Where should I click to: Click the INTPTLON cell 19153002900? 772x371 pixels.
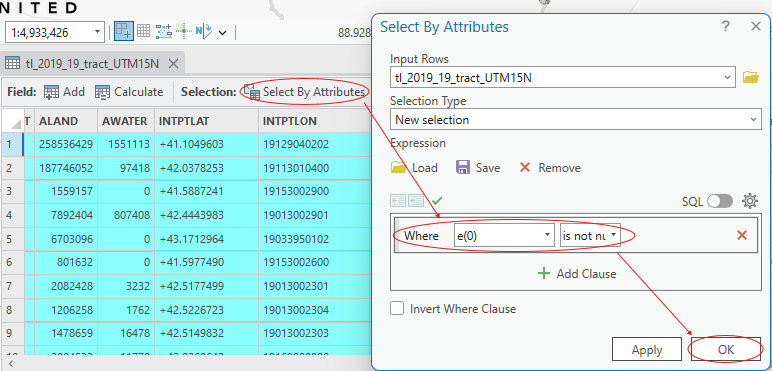[314, 192]
